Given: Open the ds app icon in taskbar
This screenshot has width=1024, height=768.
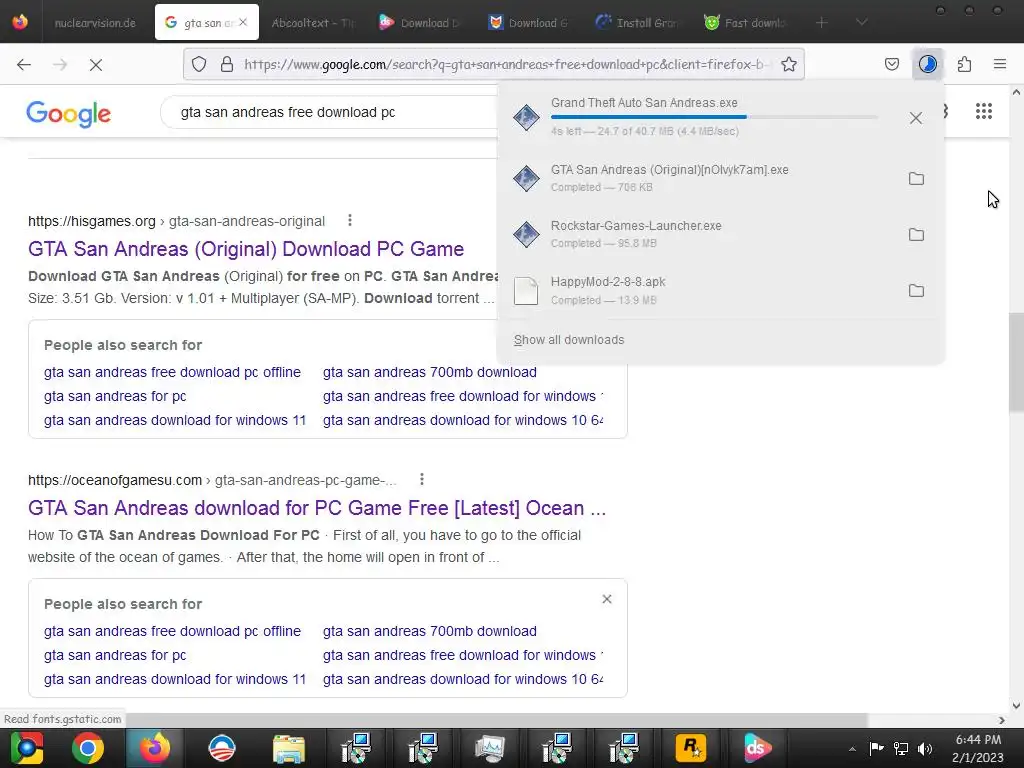Looking at the screenshot, I should (758, 748).
